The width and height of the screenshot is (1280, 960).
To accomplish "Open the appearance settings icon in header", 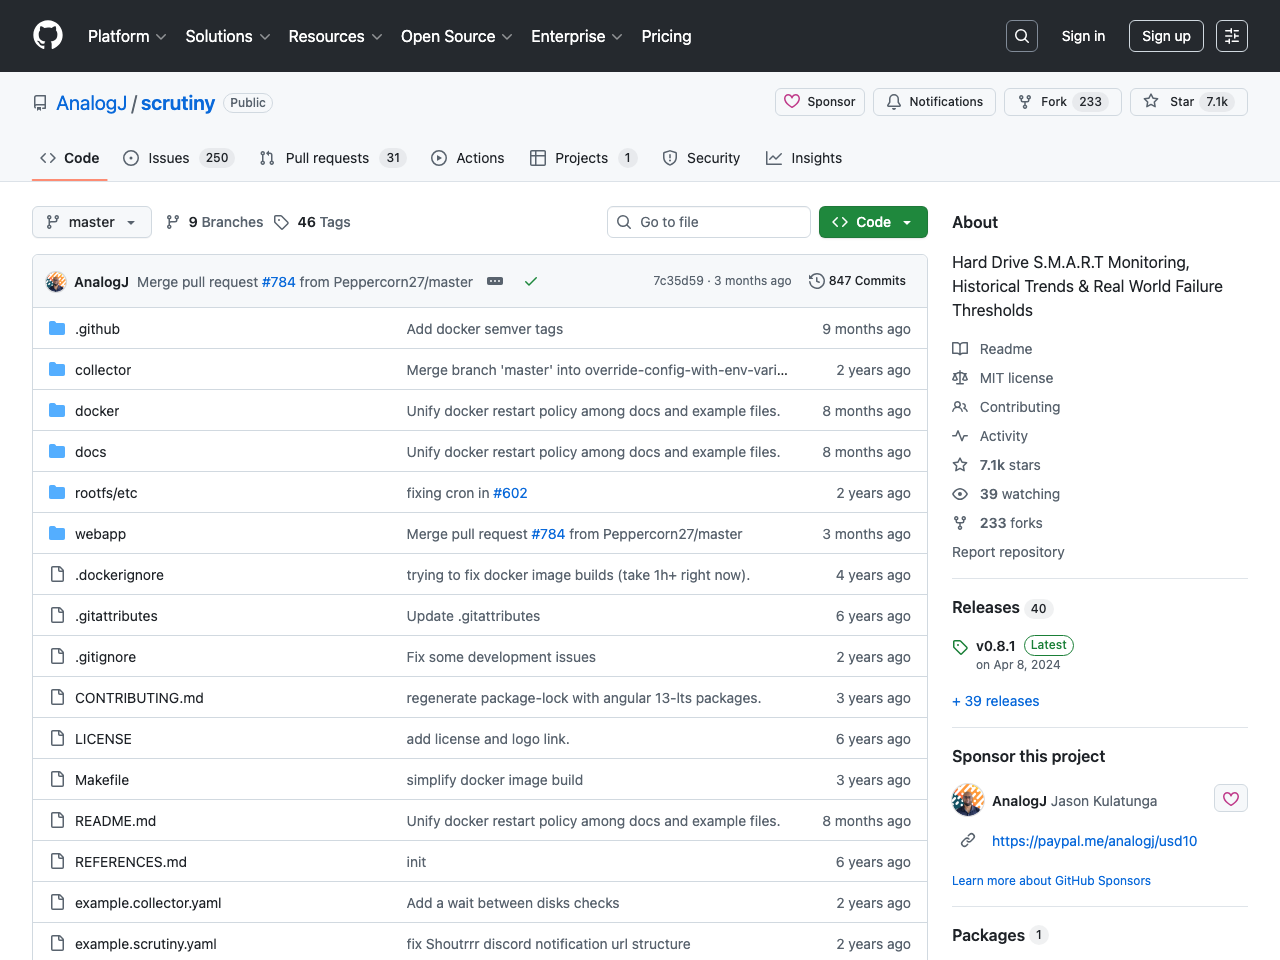I will pyautogui.click(x=1231, y=36).
